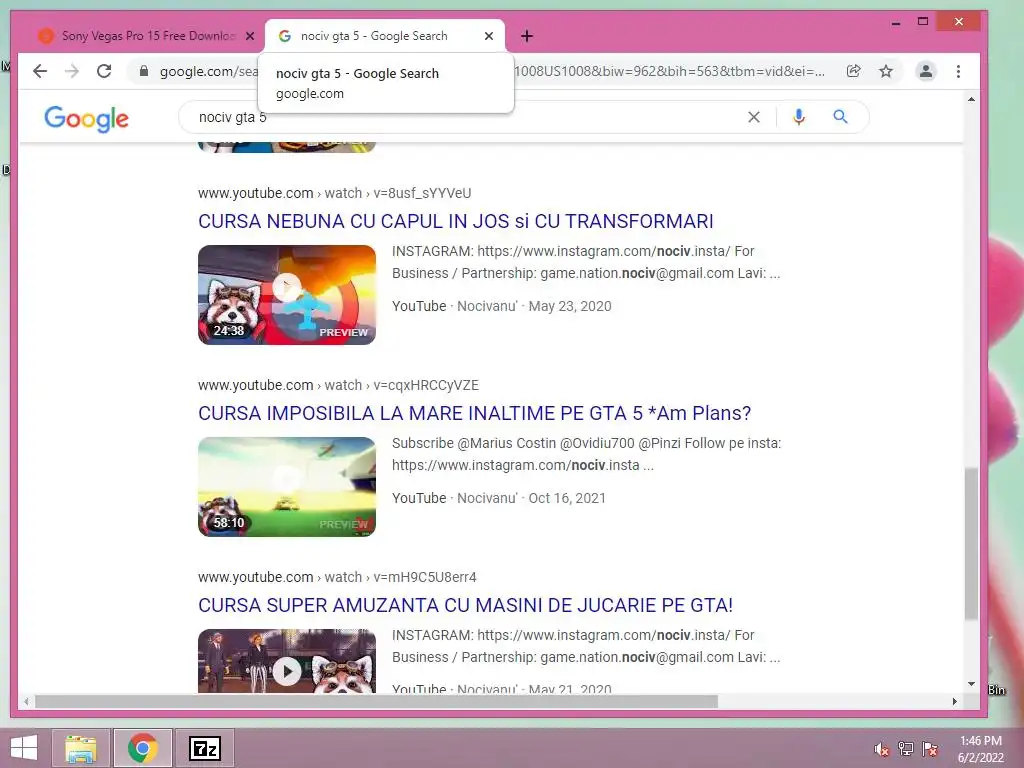Go back with the browser back arrow

click(x=40, y=71)
